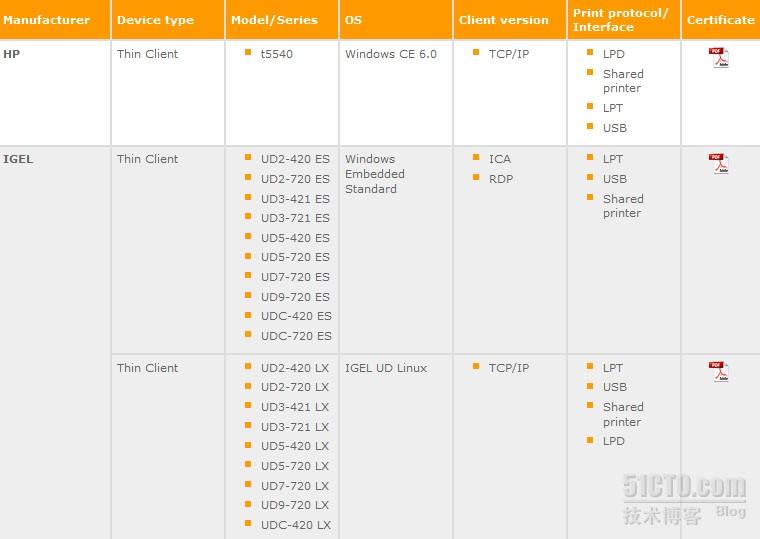Open the PDF certificate for HP t5540
The image size is (760, 539).
click(718, 58)
